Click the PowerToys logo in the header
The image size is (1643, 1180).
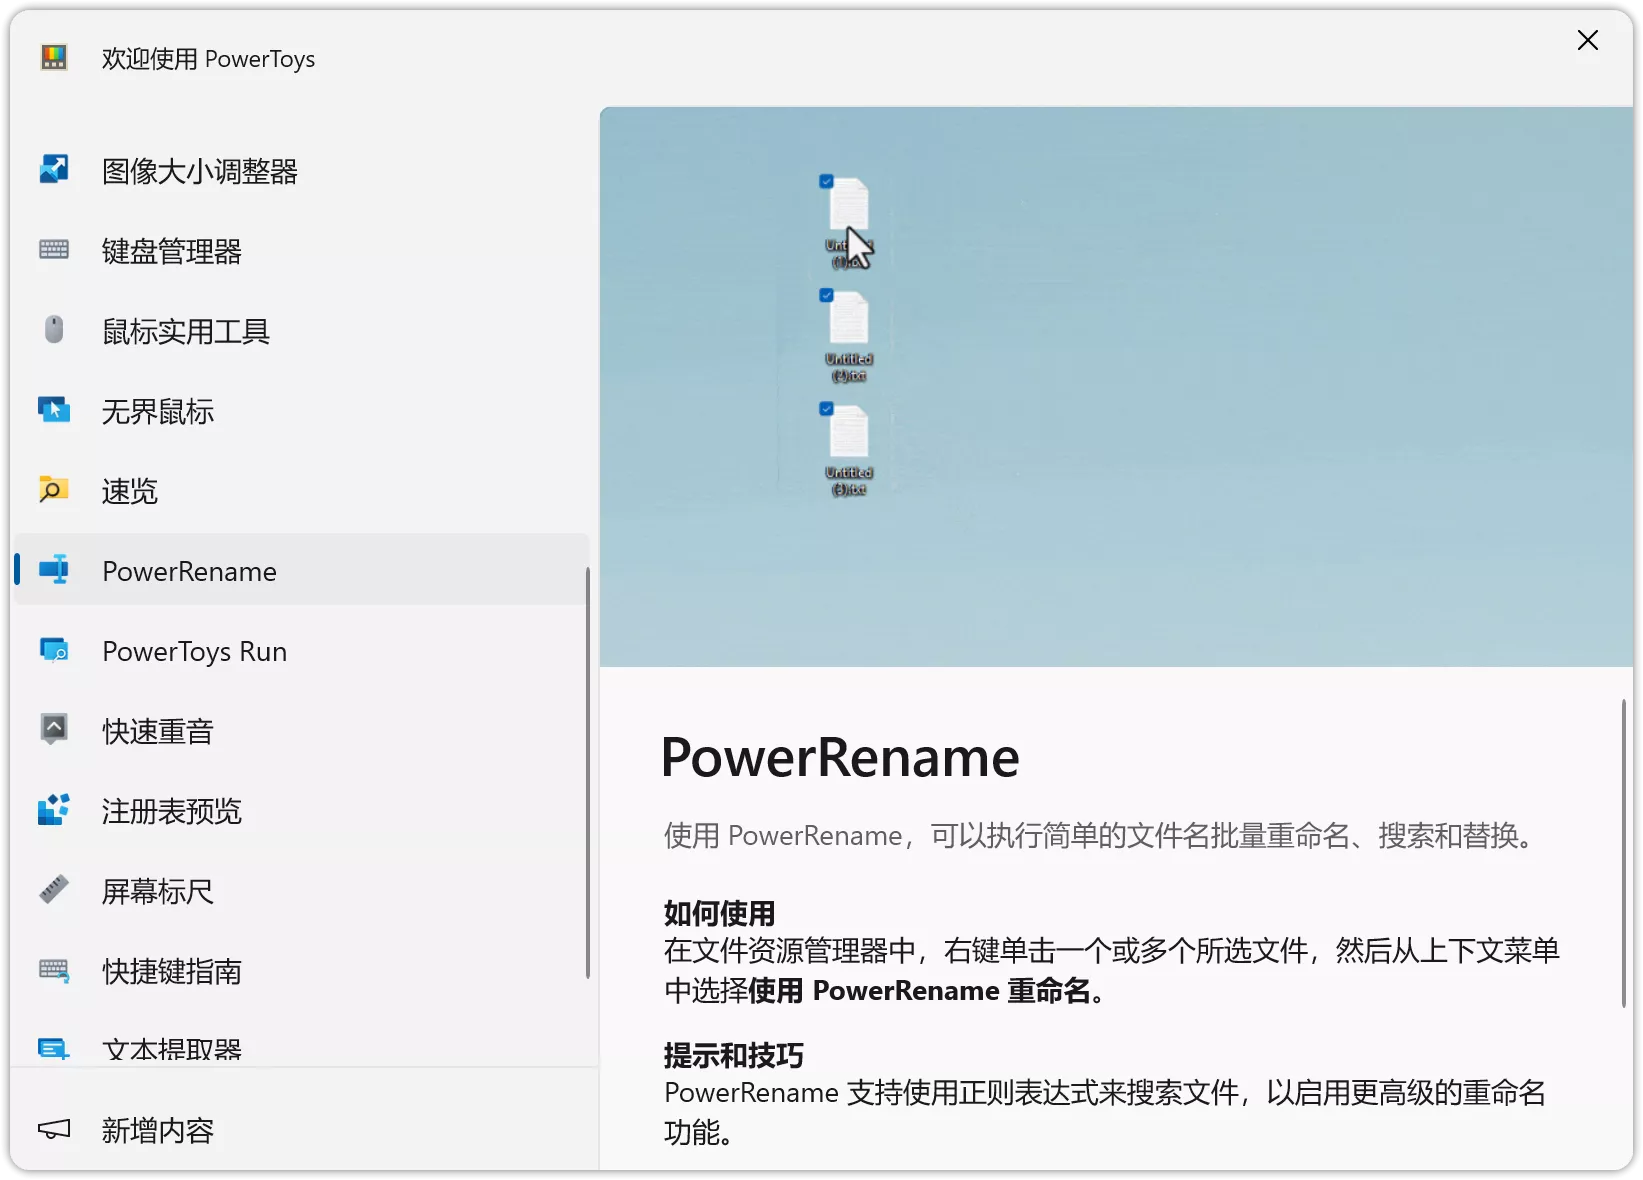tap(54, 57)
